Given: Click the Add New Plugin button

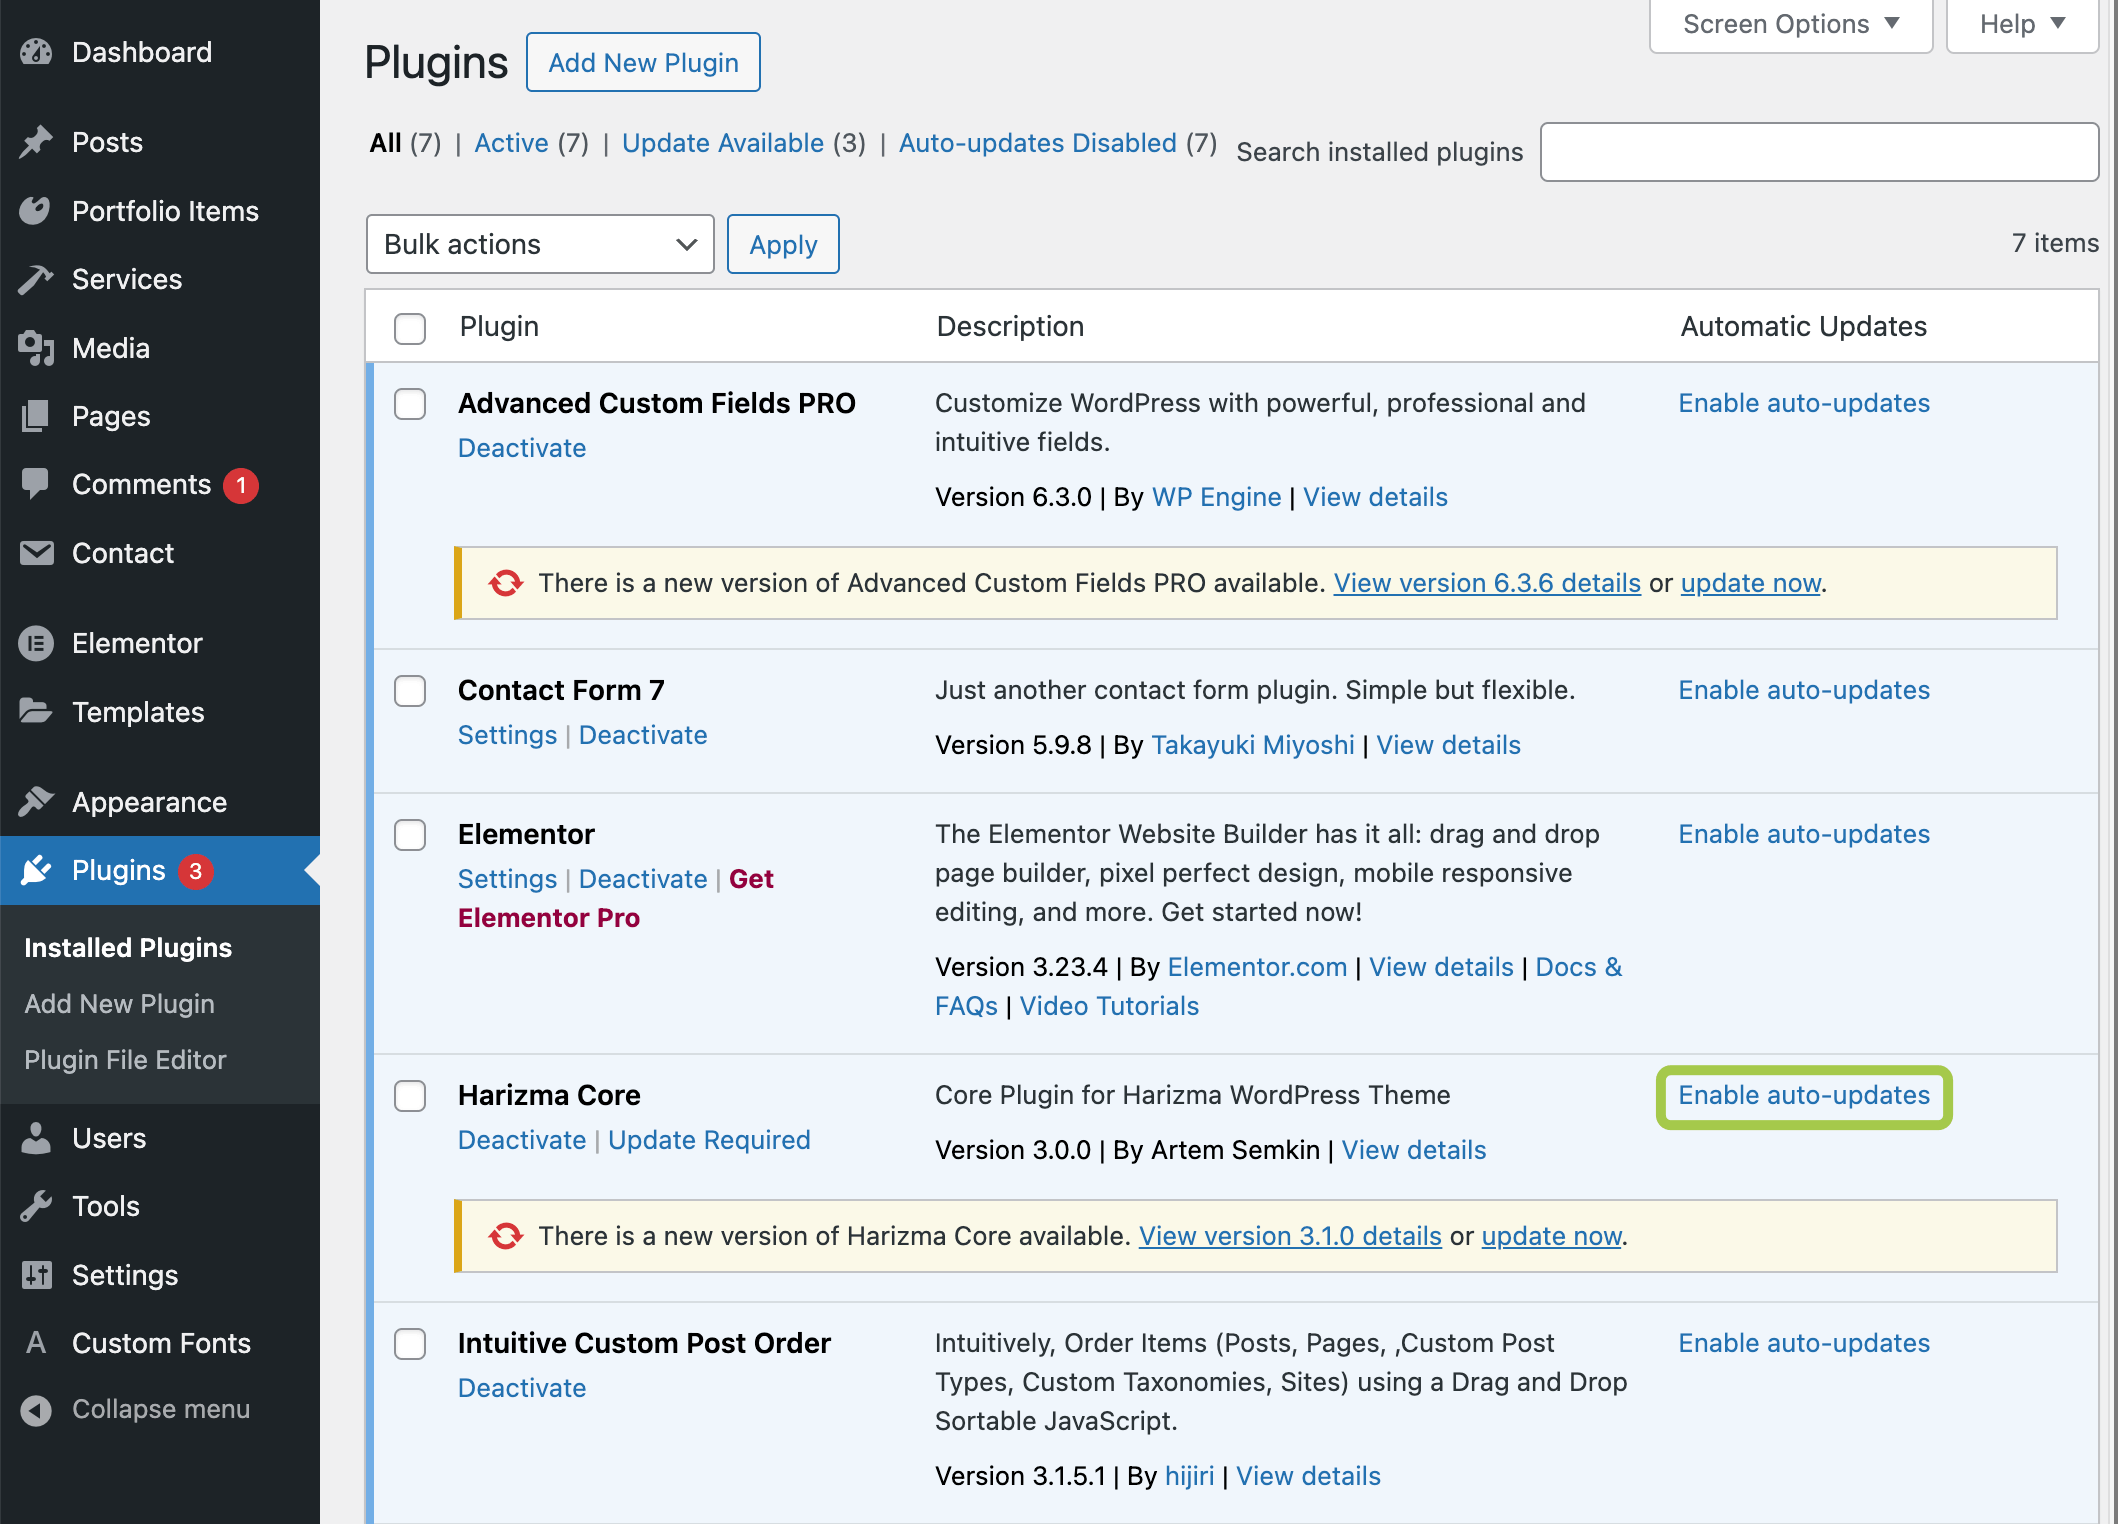Looking at the screenshot, I should 643,62.
